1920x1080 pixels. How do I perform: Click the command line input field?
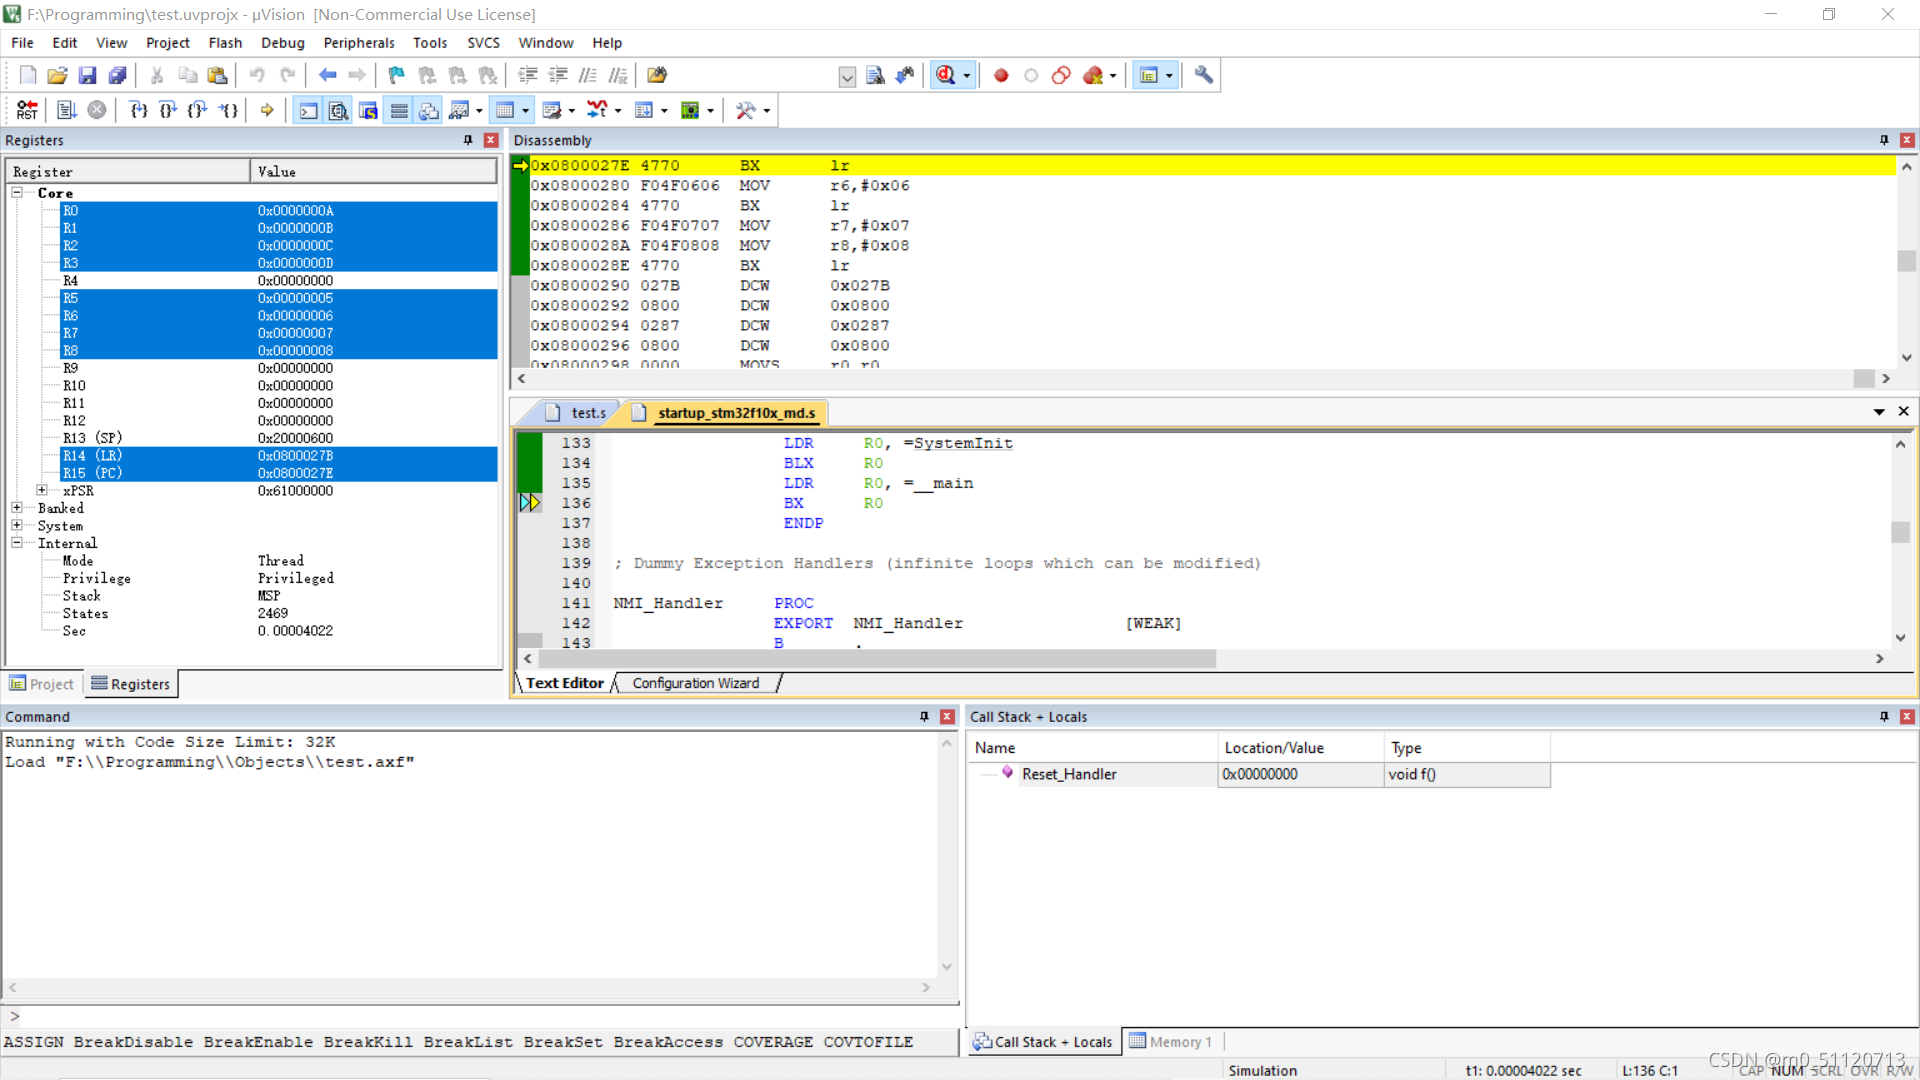480,1016
